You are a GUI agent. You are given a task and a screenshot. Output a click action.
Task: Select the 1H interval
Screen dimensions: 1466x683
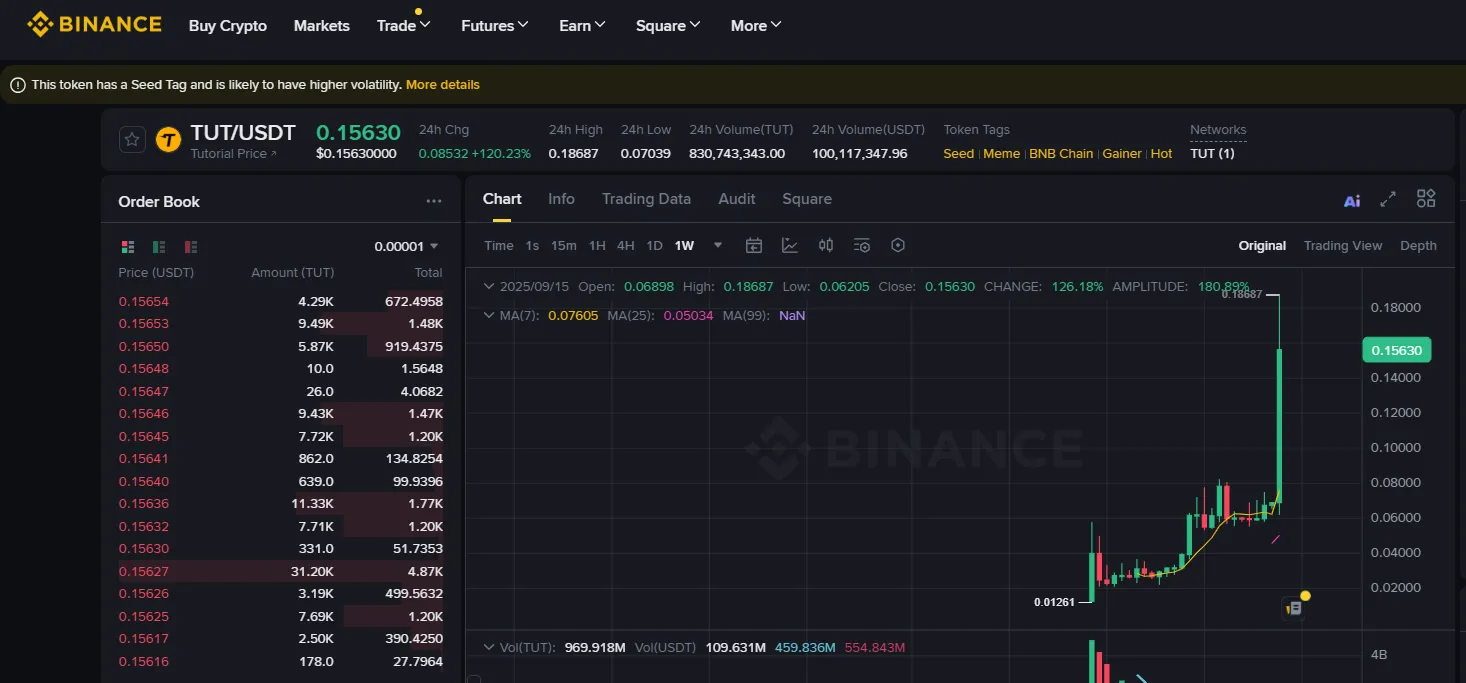click(x=597, y=245)
